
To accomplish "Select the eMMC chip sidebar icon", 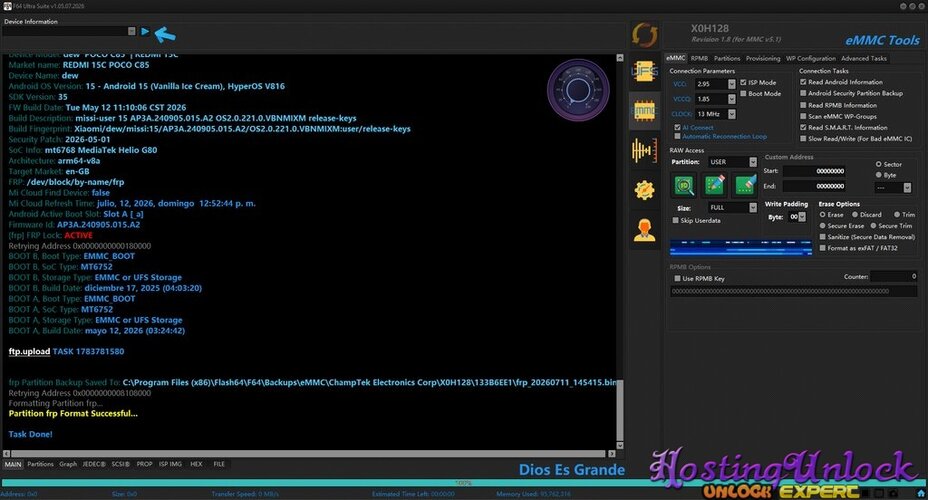I will click(x=644, y=111).
